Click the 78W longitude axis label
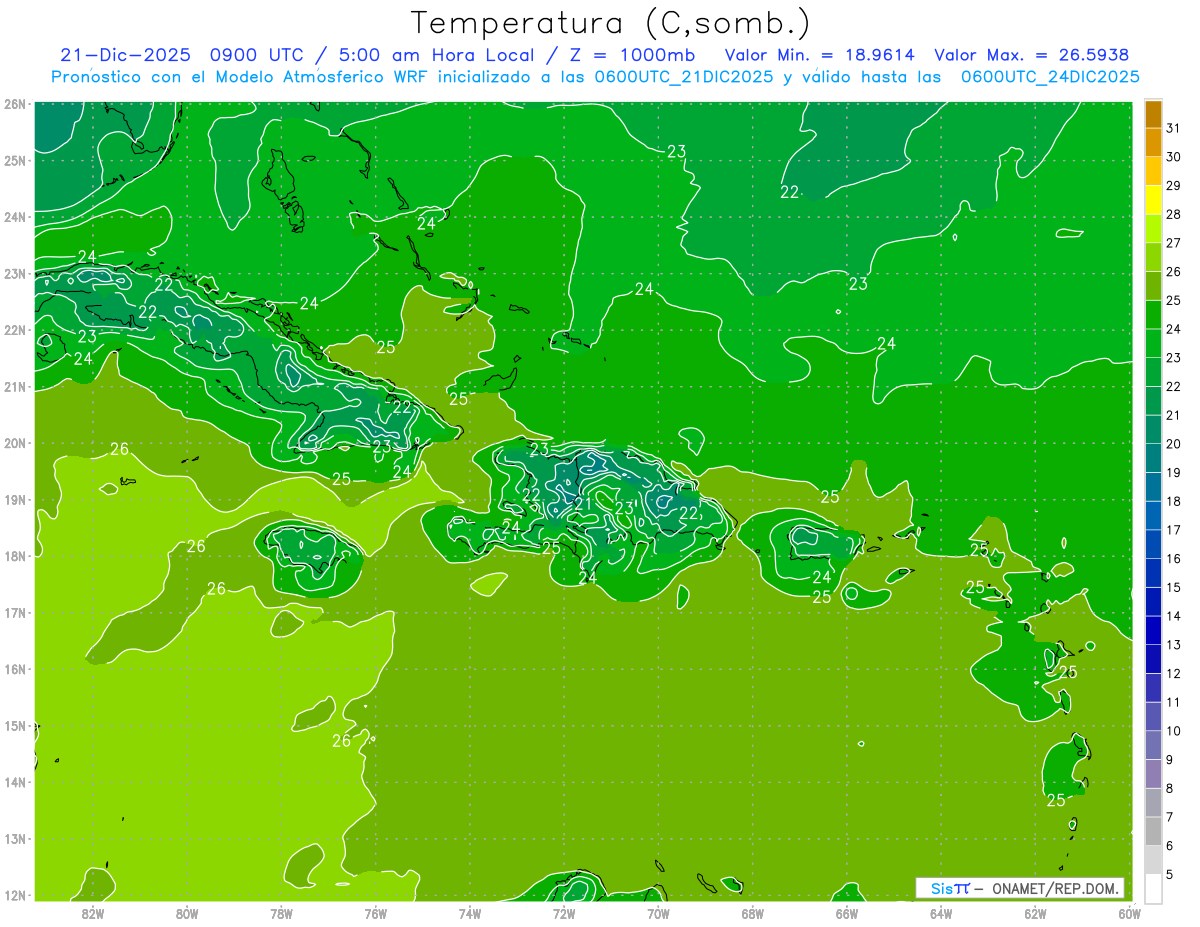Viewport: 1200px width, 927px height. [x=281, y=912]
